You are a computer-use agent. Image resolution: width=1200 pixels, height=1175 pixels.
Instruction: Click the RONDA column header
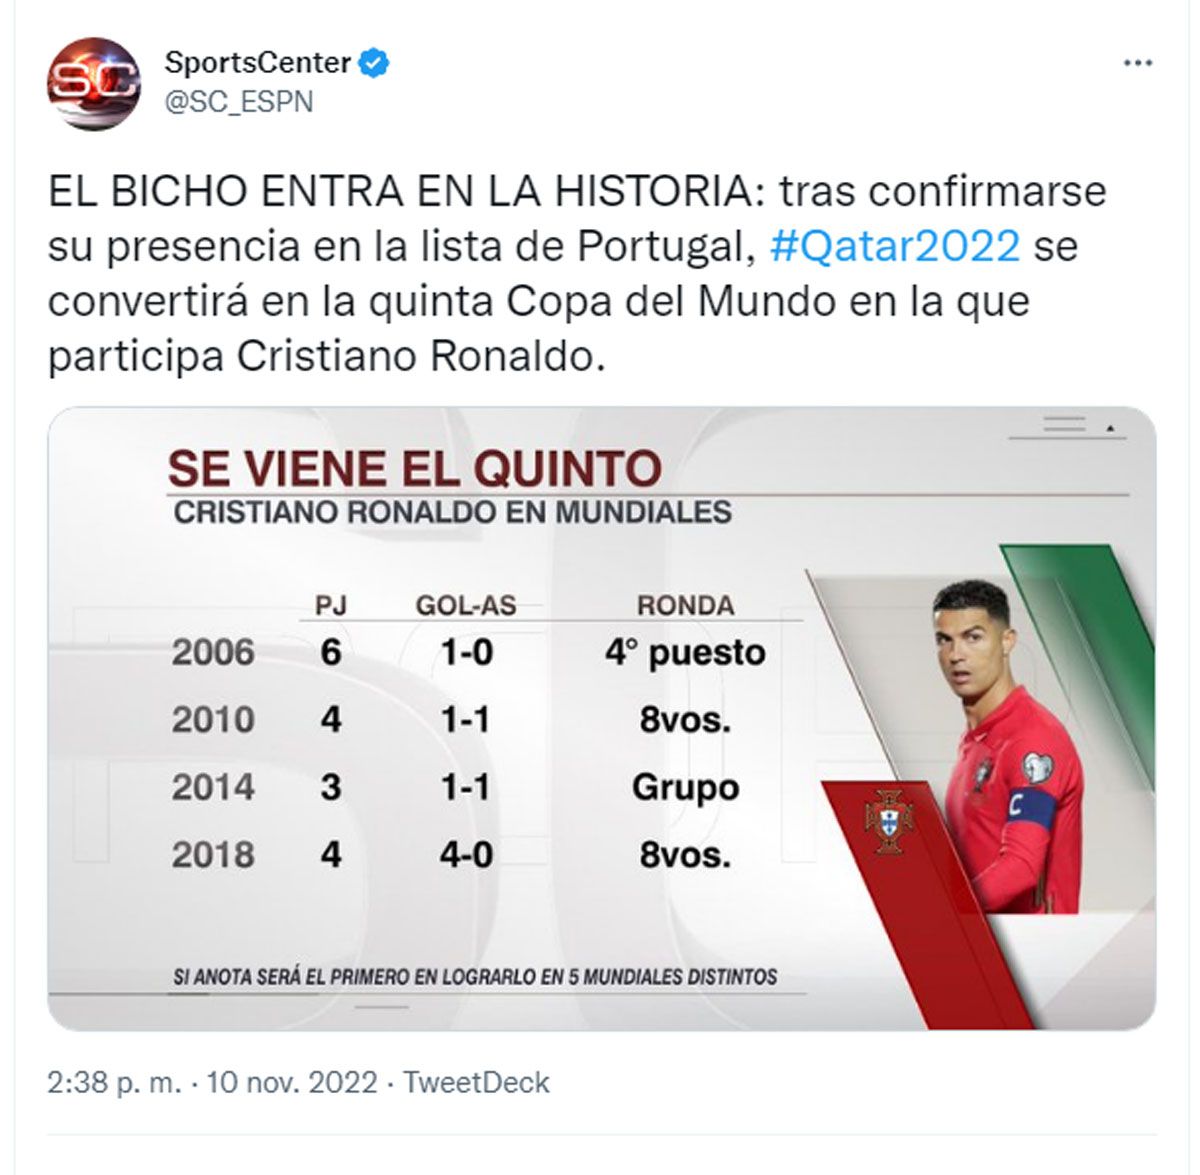click(x=685, y=604)
